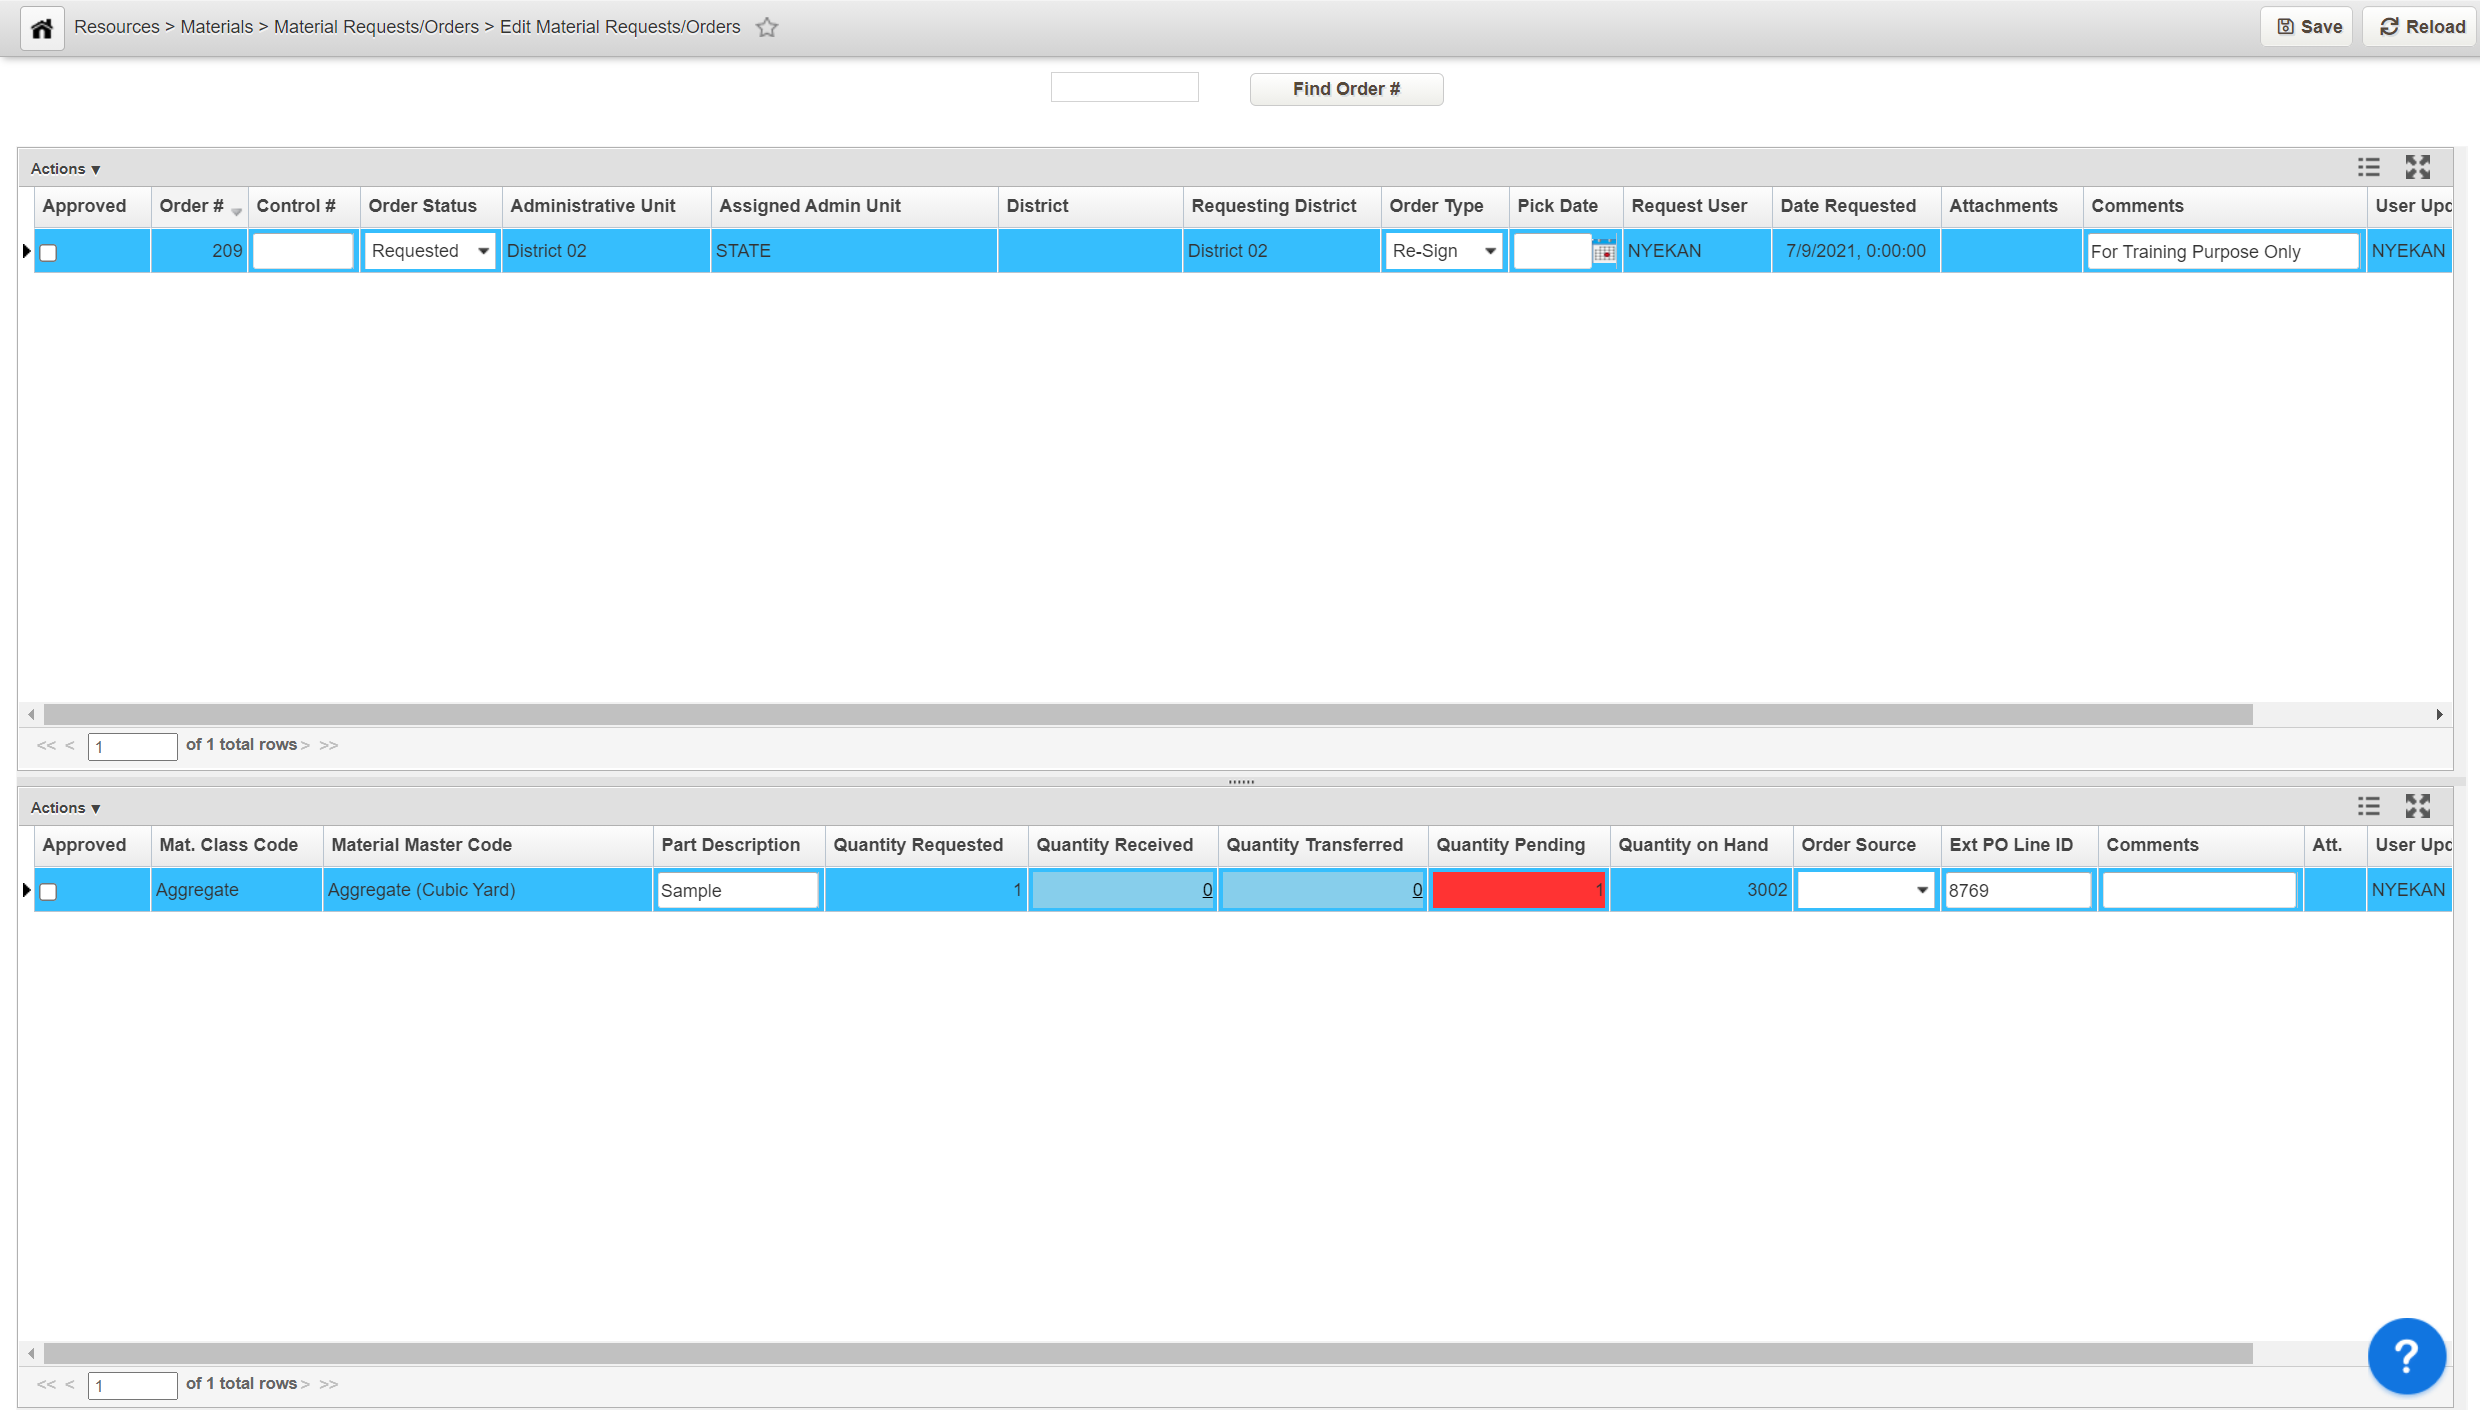The height and width of the screenshot is (1410, 2480).
Task: Expand the upper grid to fullscreen
Action: 2417,168
